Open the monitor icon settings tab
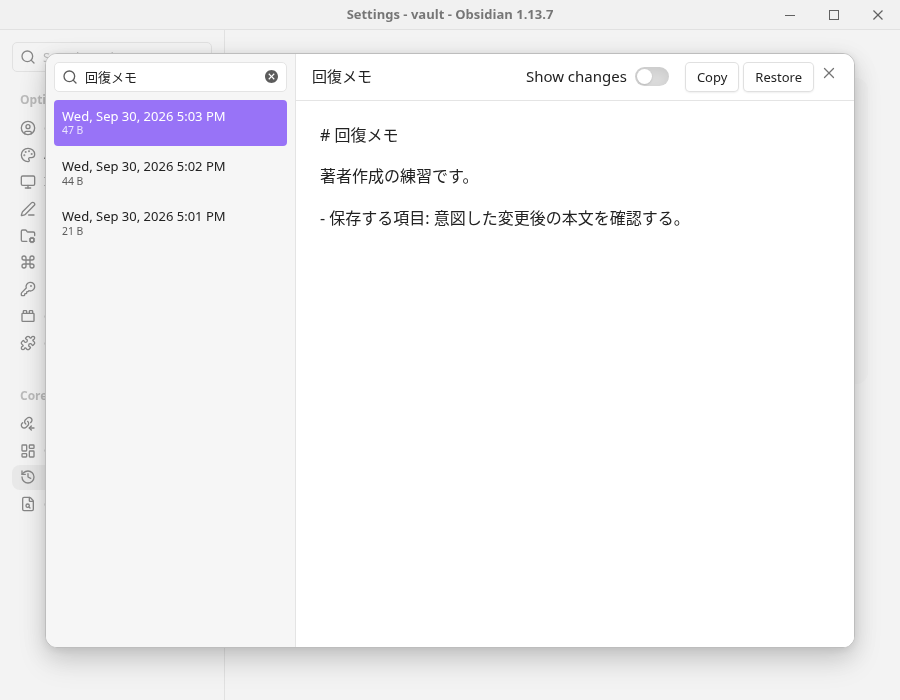900x700 pixels. tap(28, 182)
